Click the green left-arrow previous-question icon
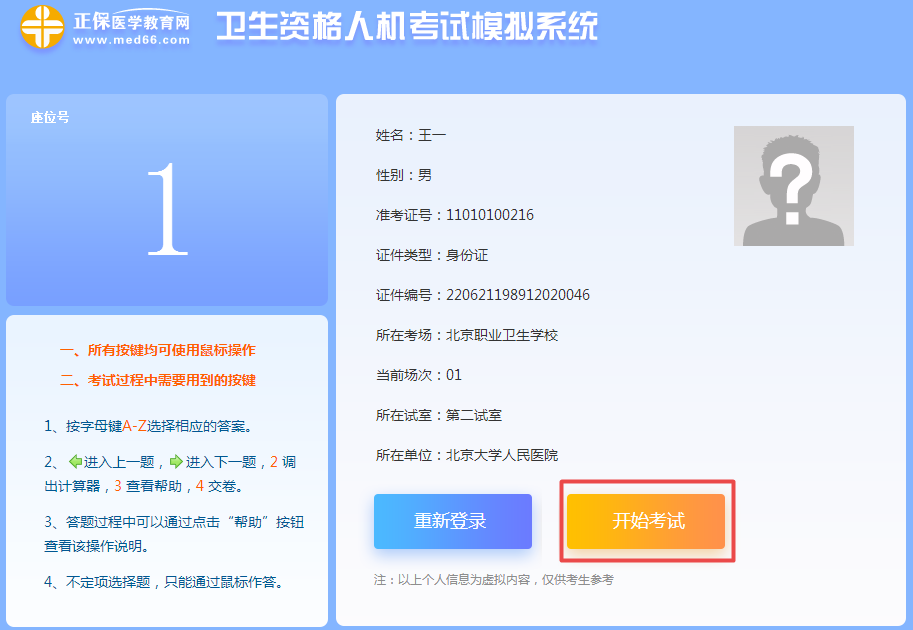Viewport: 913px width, 630px height. tap(76, 460)
